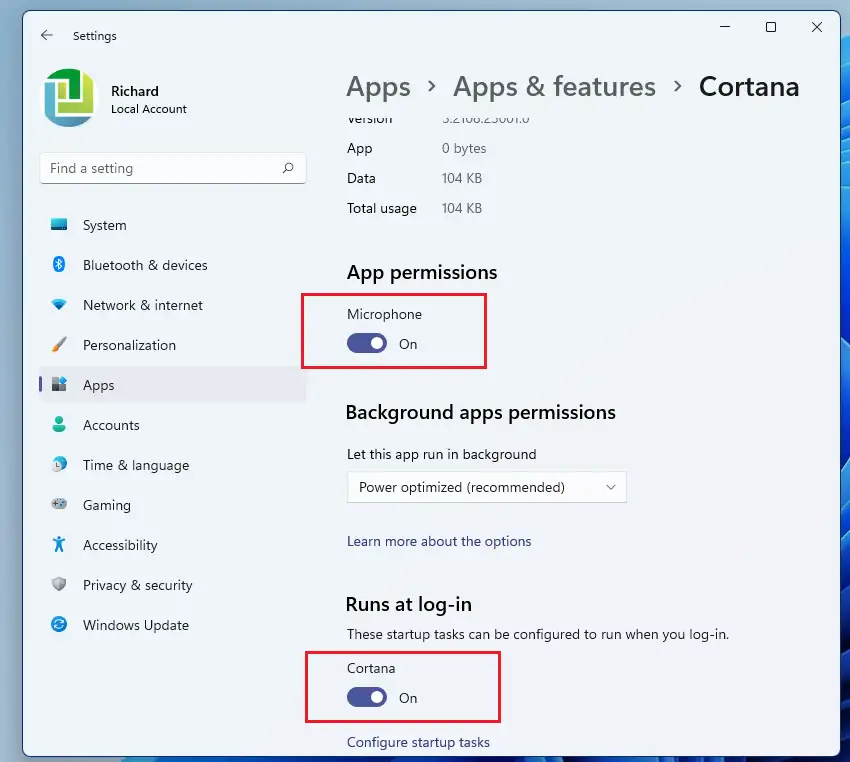Click the Richard Local Account name
This screenshot has height=762, width=850.
point(149,99)
